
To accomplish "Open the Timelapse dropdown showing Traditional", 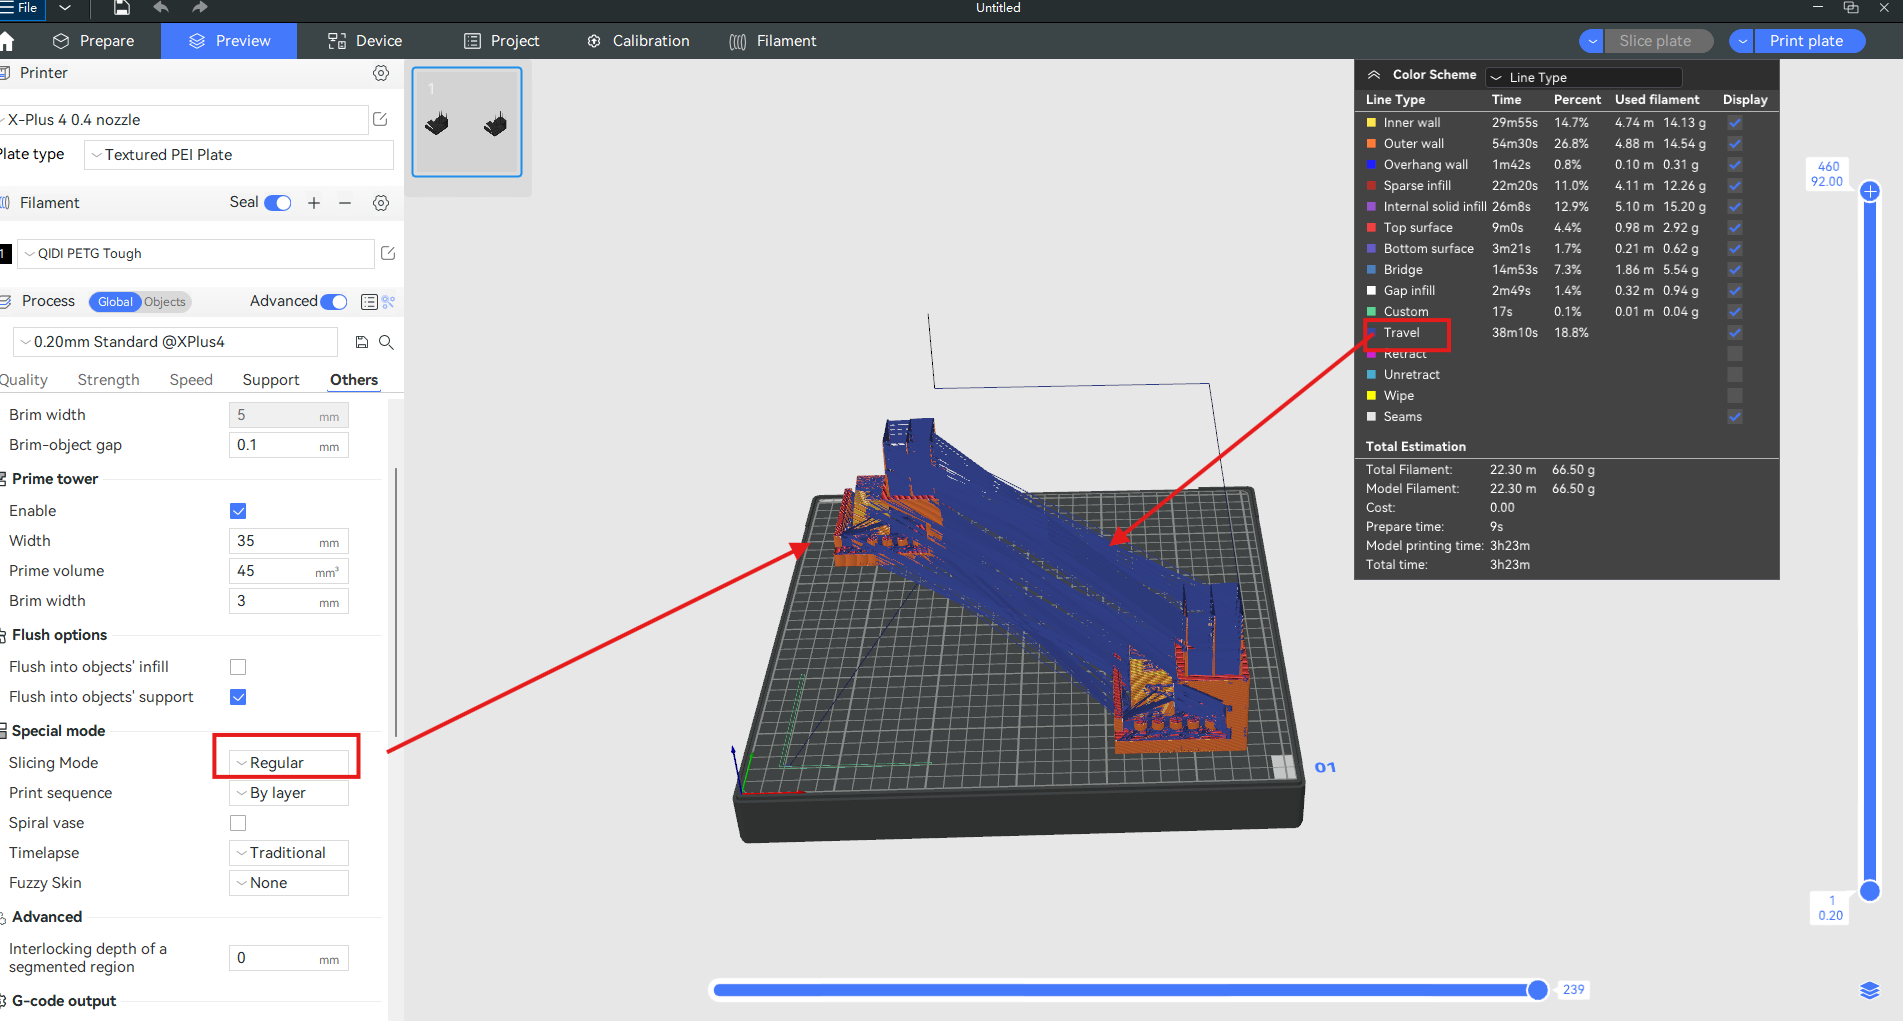I will [x=288, y=852].
